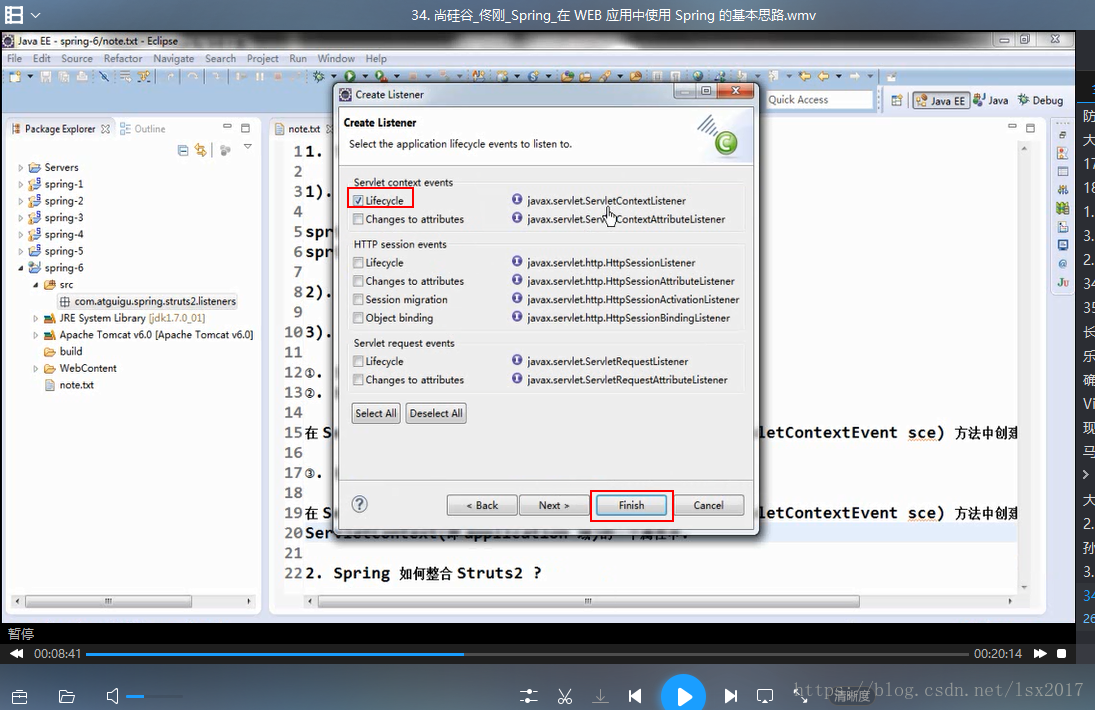Expand Apache Tomcat v6.0 library node
The image size is (1095, 710).
[x=36, y=335]
